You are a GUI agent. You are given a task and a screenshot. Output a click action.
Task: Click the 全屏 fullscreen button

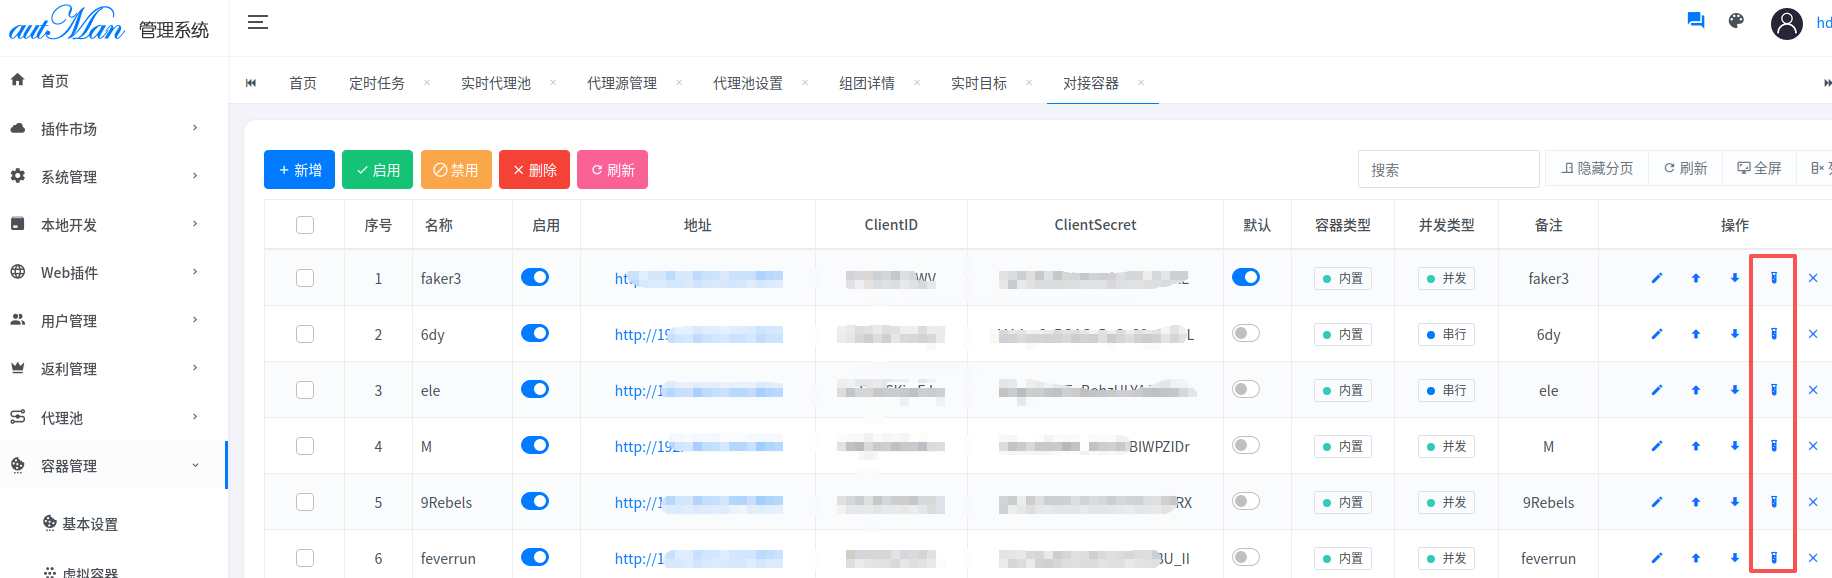point(1759,168)
